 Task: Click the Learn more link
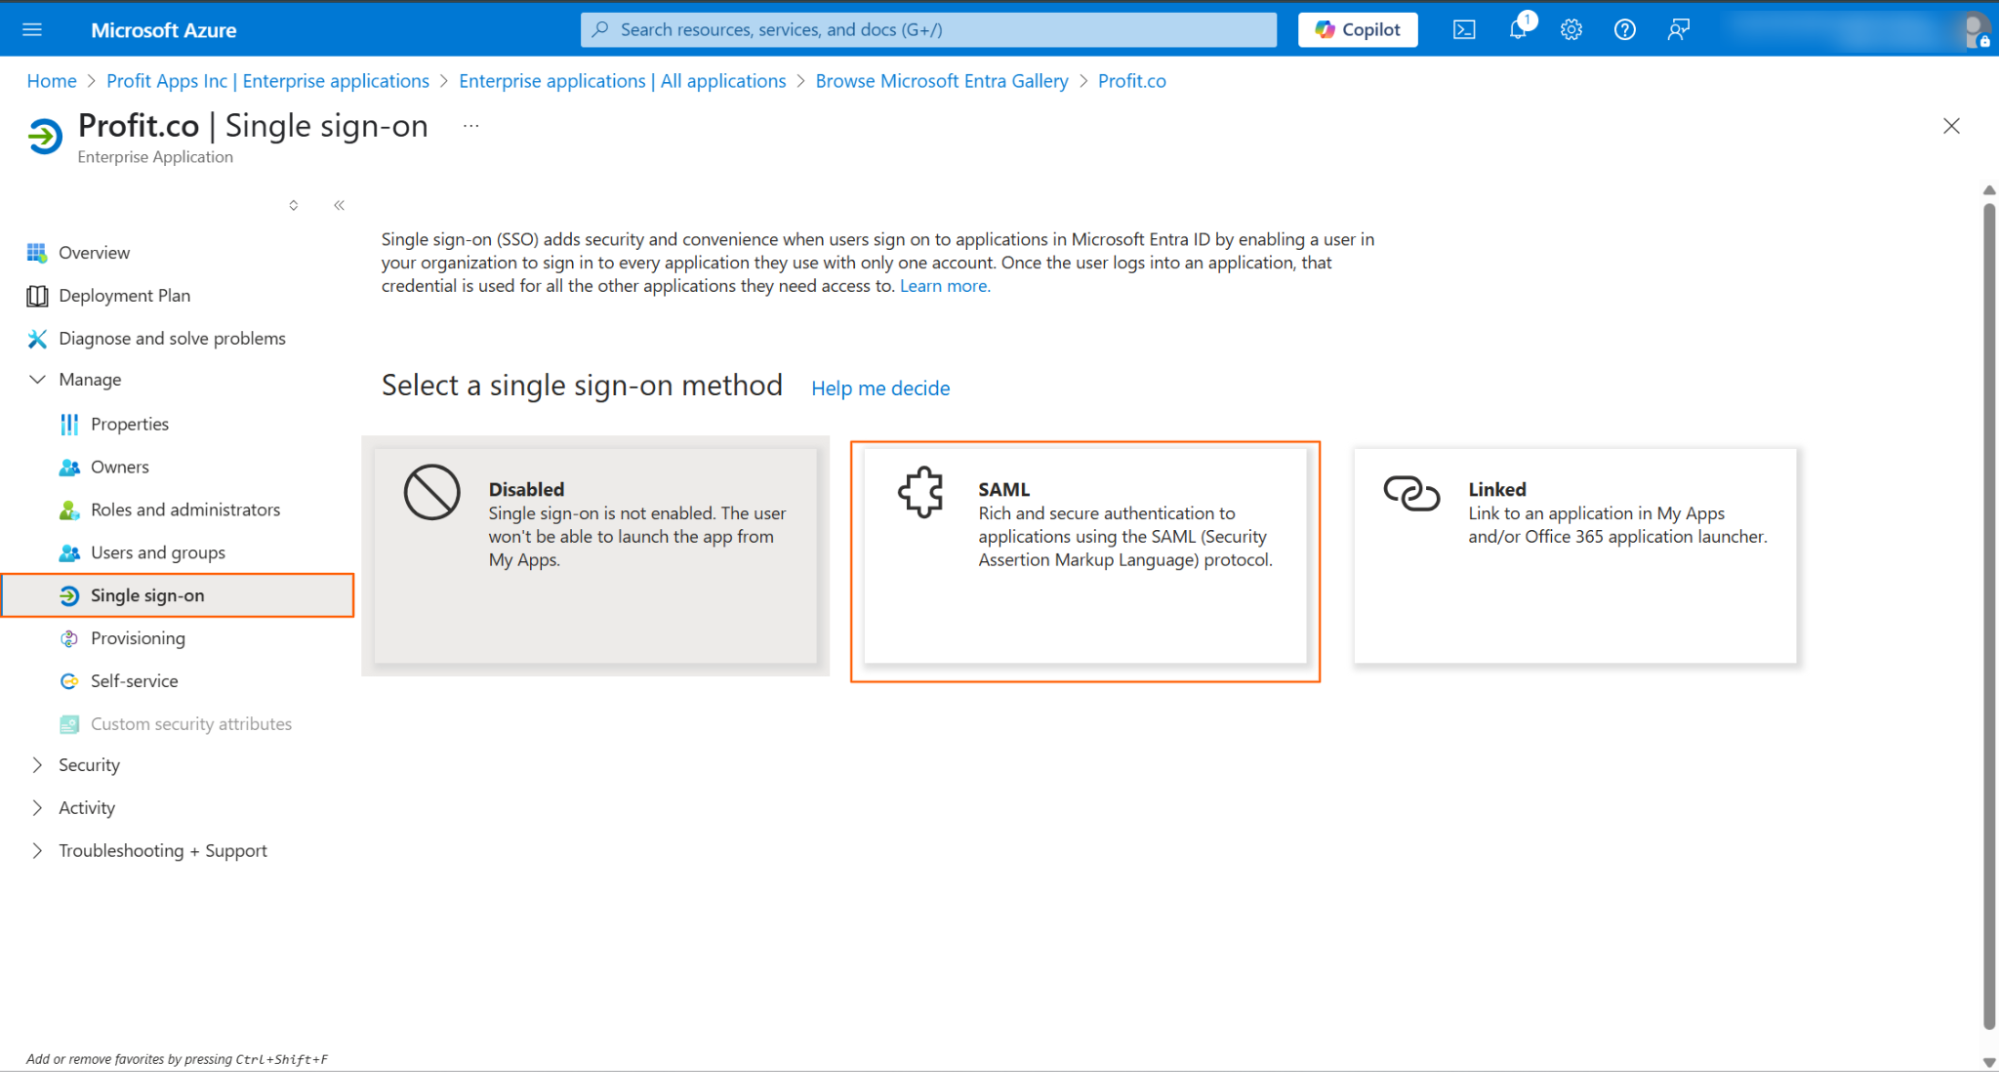click(945, 286)
